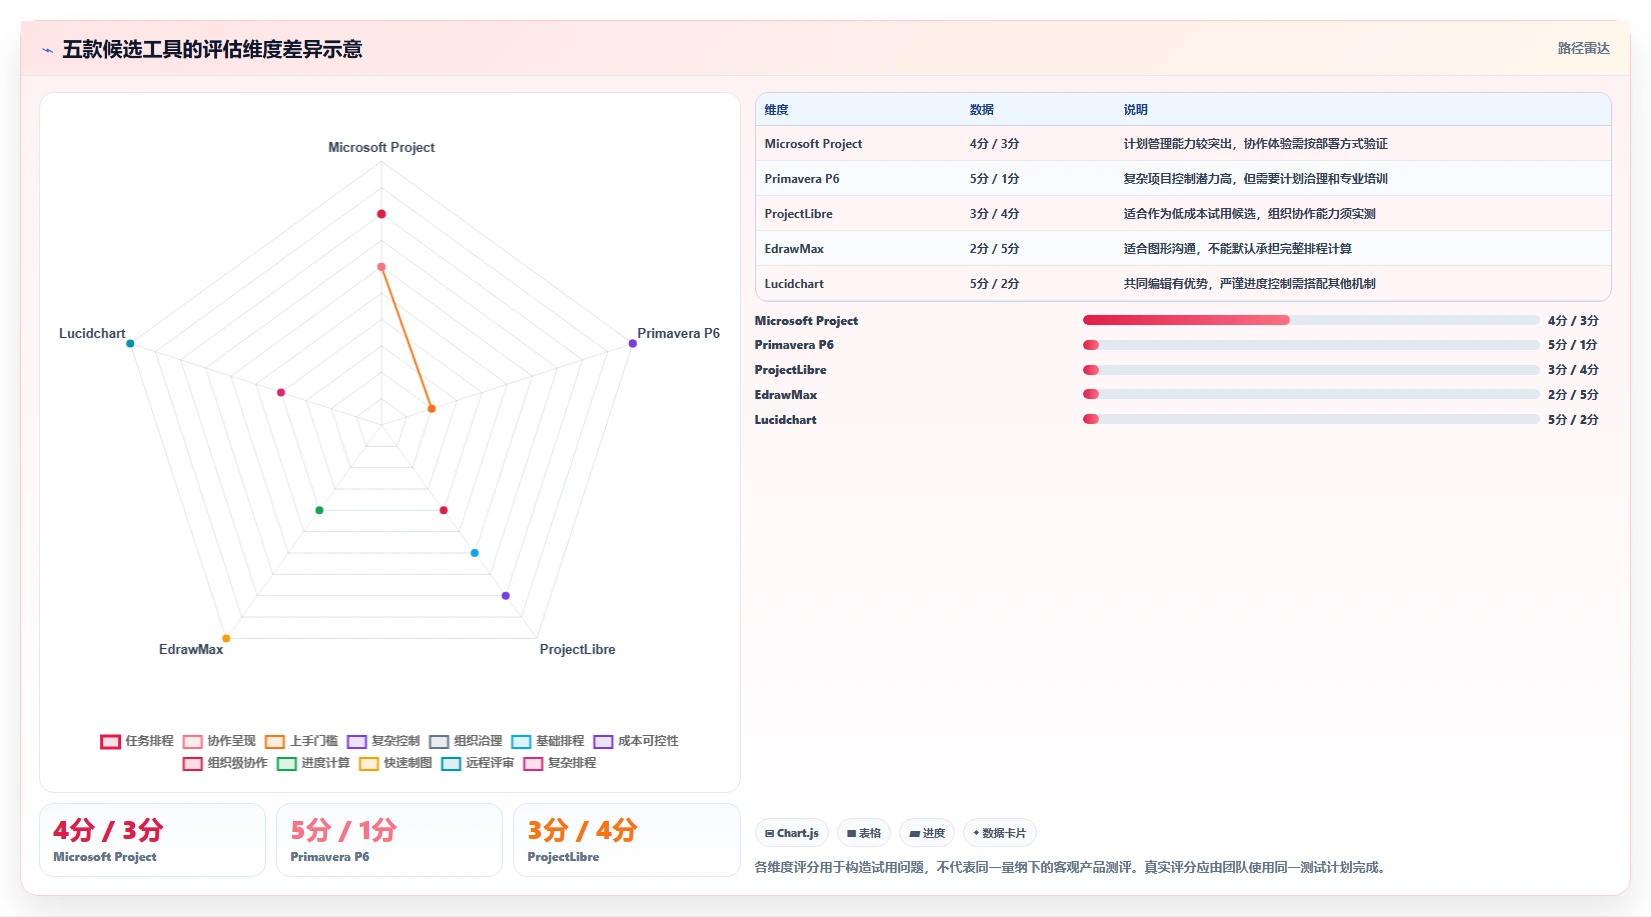Toggle the 协作呈现 legend series
Image resolution: width=1651 pixels, height=917 pixels.
(219, 741)
